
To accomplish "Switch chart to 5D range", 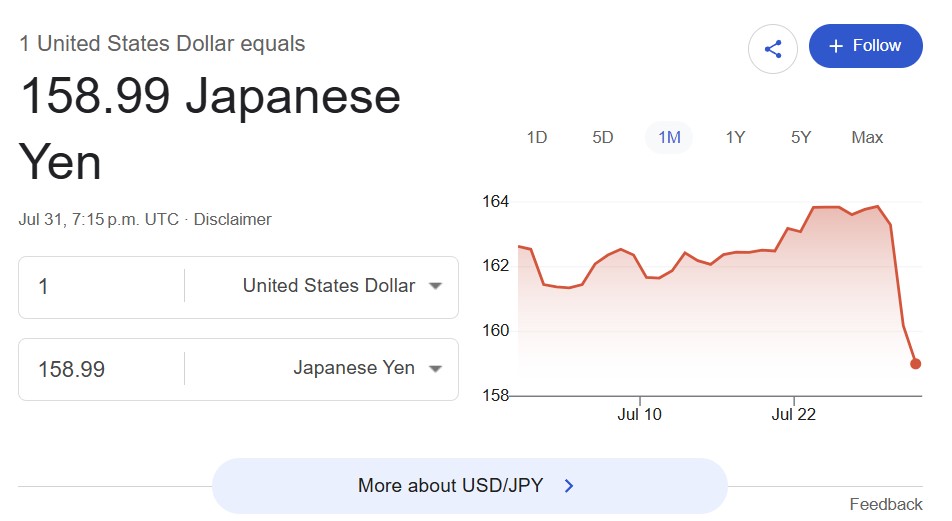I will (602, 137).
